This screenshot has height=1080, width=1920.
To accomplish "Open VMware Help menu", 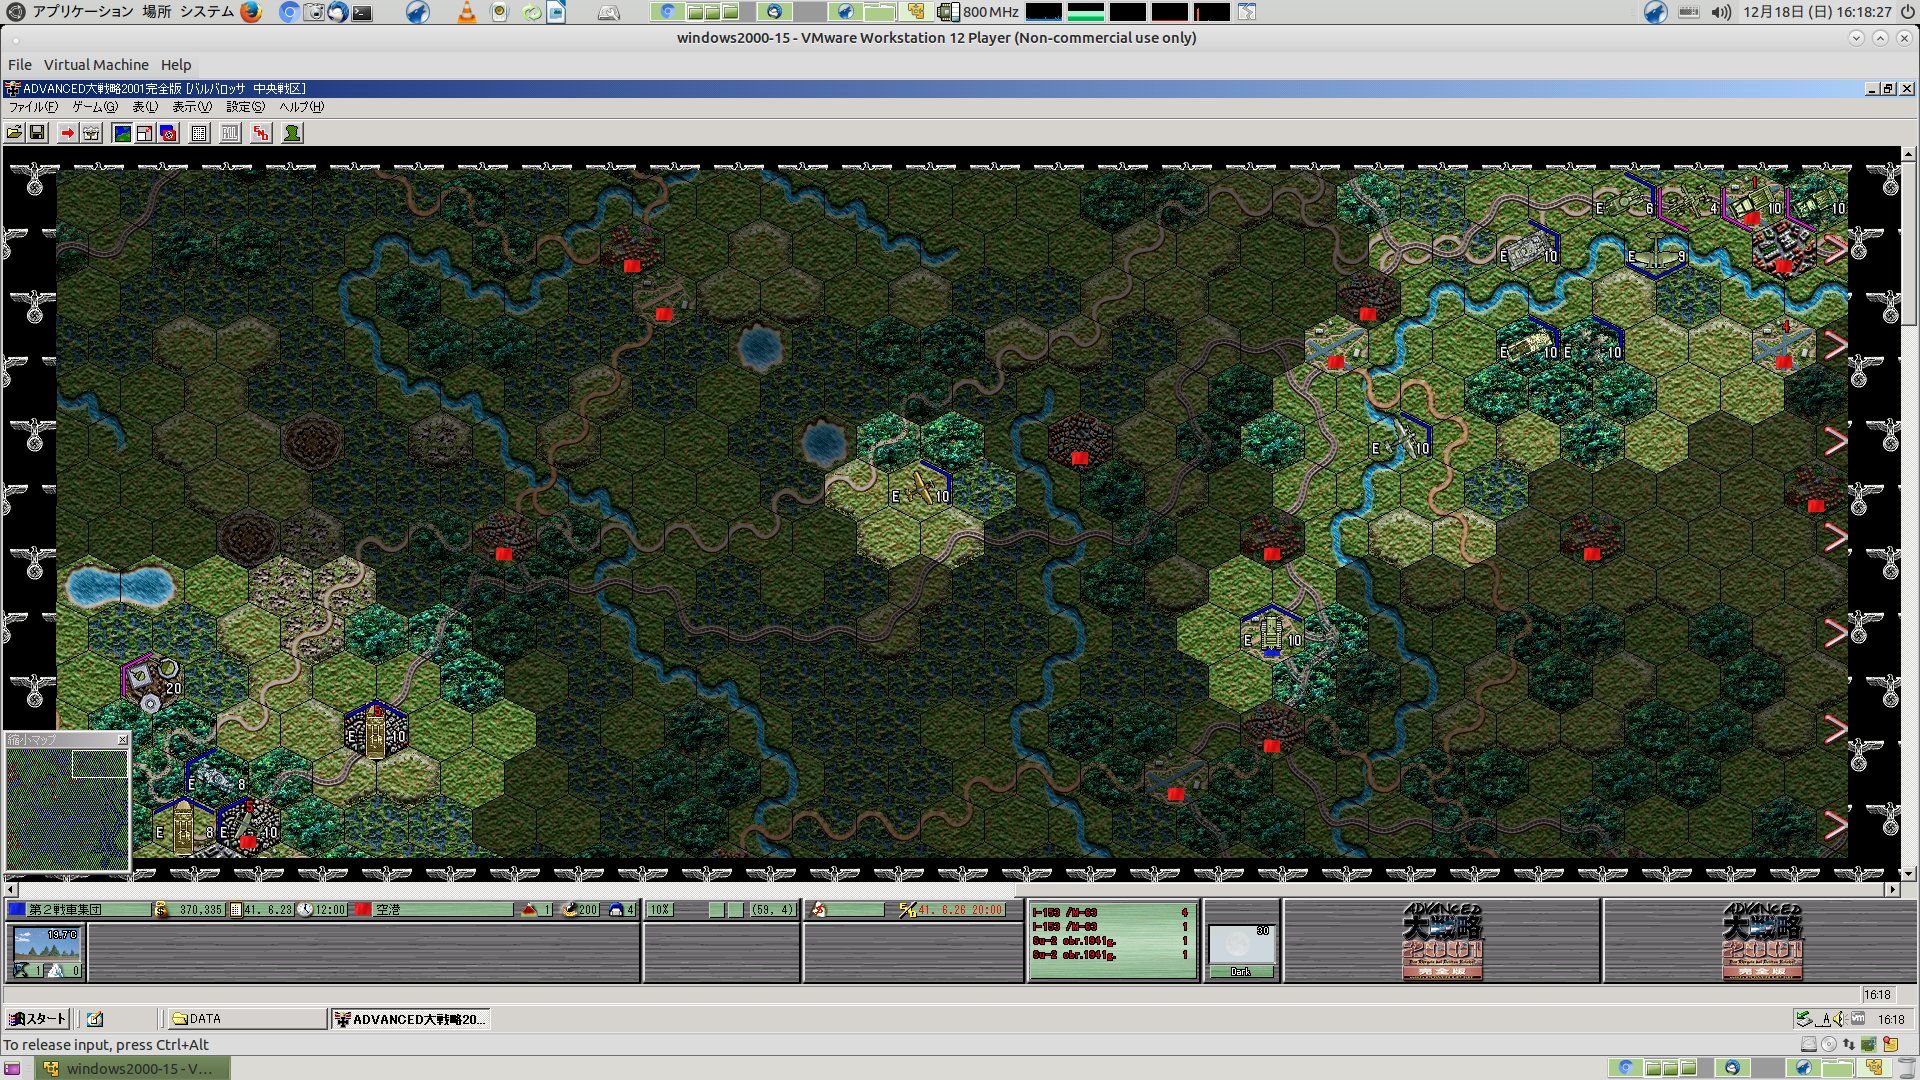I will click(x=176, y=65).
